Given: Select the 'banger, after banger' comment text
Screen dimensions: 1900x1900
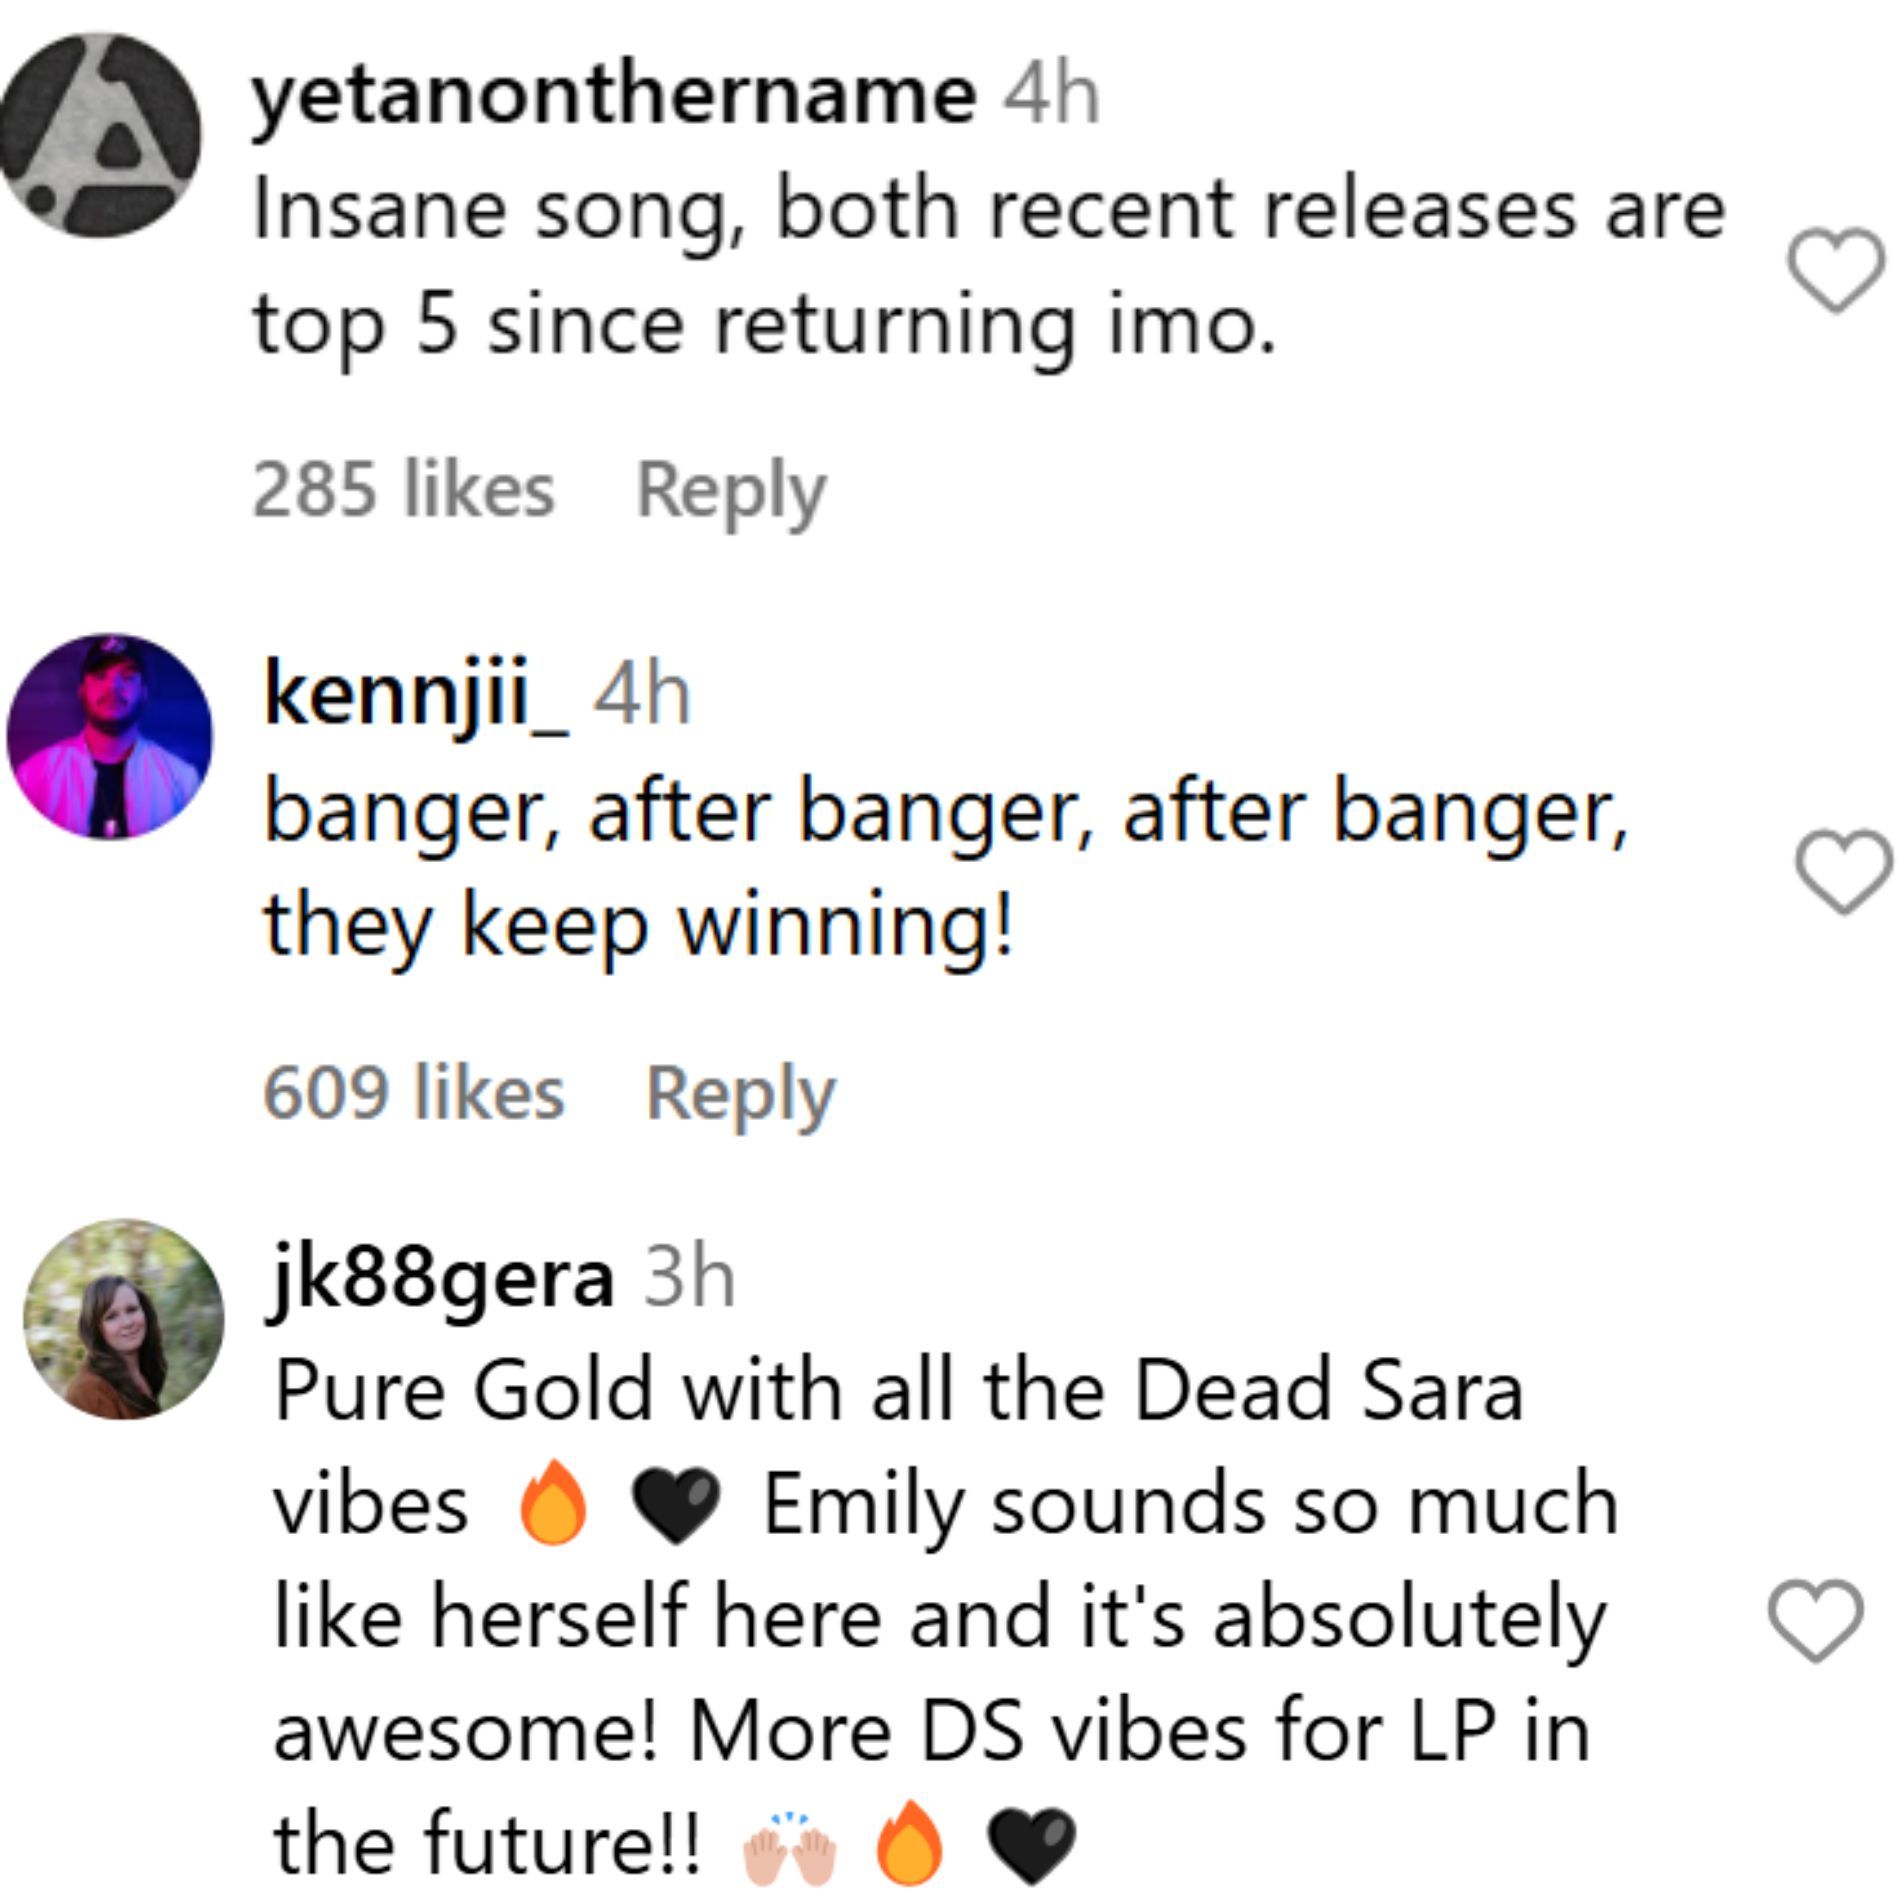Looking at the screenshot, I should coord(946,868).
